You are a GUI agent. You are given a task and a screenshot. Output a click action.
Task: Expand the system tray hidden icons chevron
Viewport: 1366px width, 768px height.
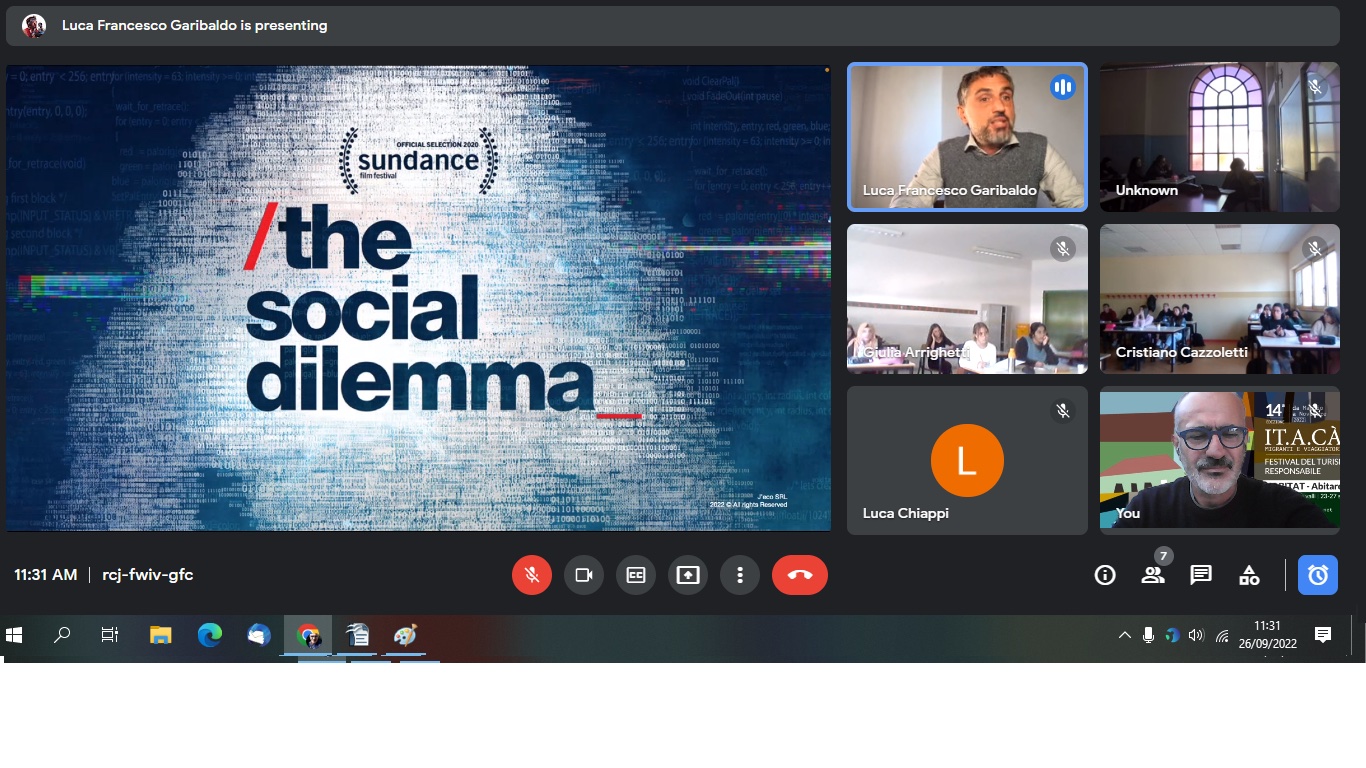pyautogui.click(x=1125, y=635)
